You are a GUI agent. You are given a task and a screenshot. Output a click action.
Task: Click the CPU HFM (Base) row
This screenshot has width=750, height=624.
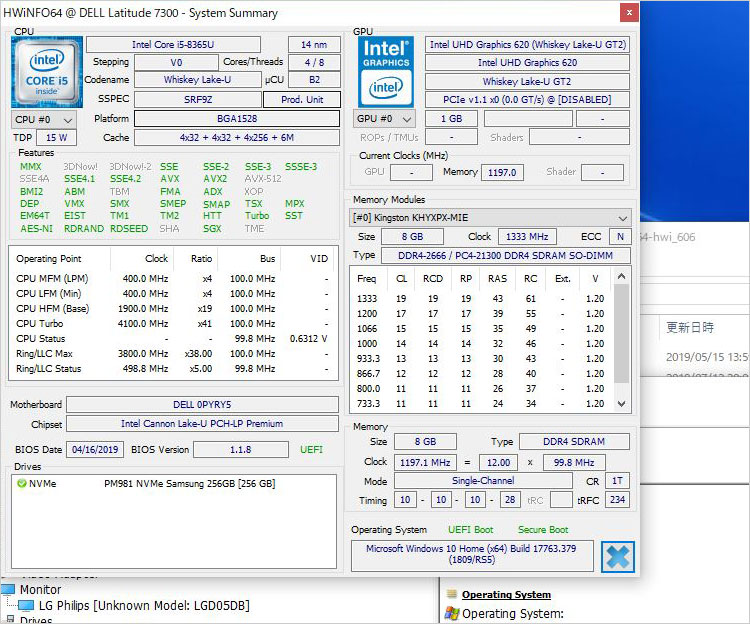[x=172, y=309]
